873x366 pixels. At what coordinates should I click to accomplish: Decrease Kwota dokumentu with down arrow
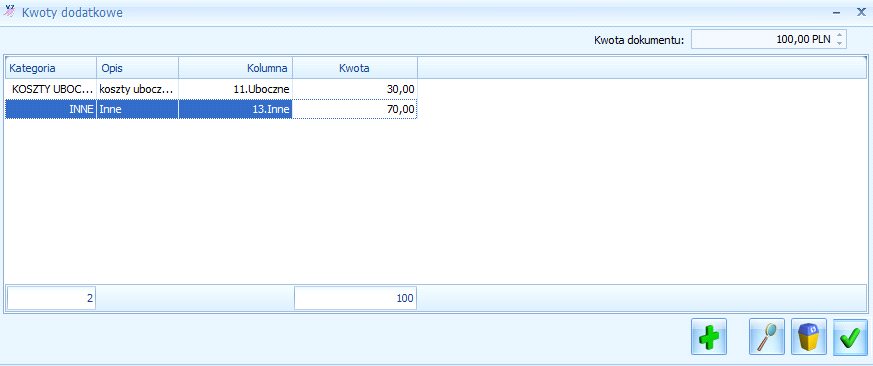(x=840, y=43)
